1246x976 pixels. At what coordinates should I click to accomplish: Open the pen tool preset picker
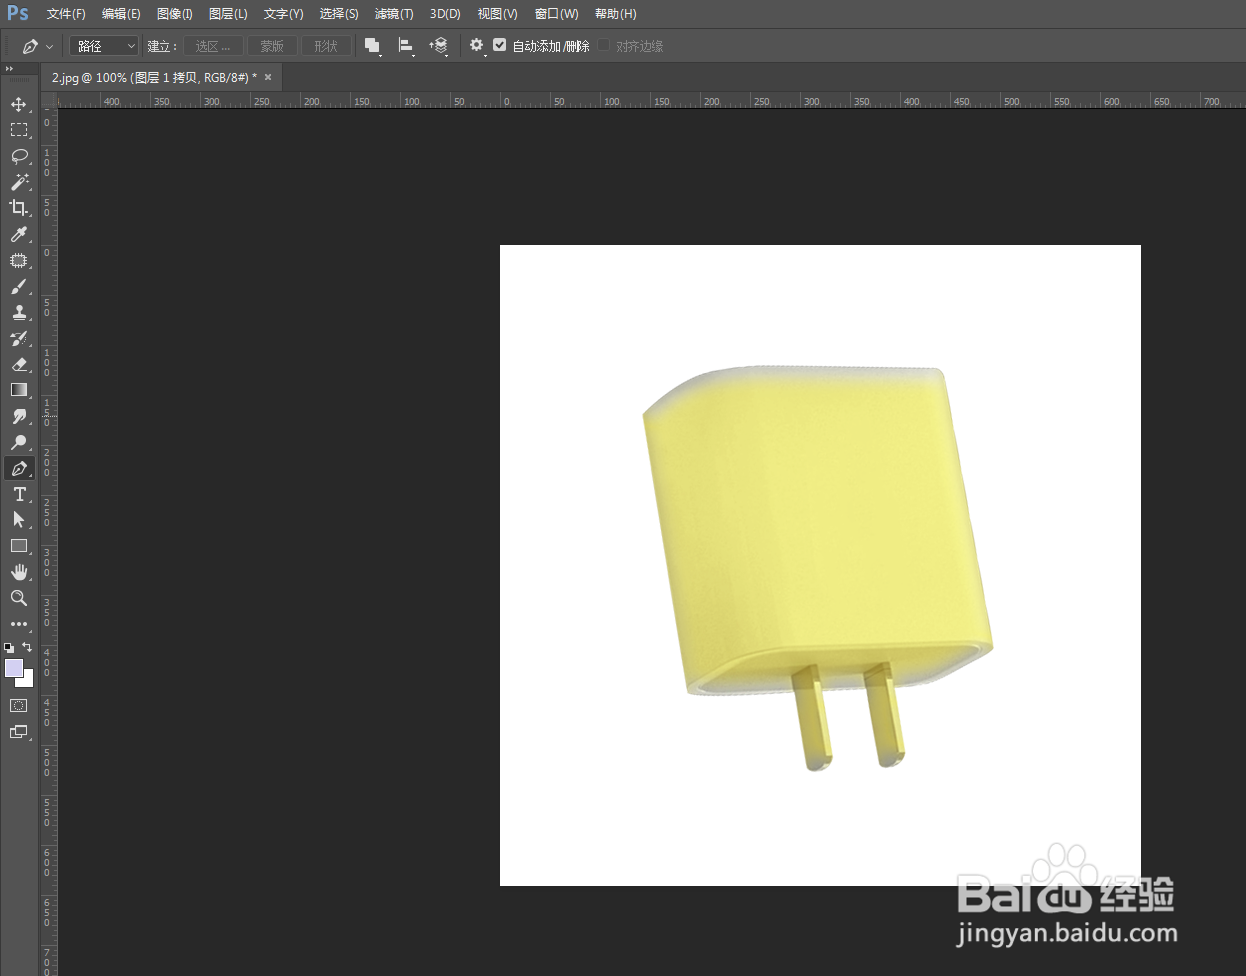click(x=37, y=46)
